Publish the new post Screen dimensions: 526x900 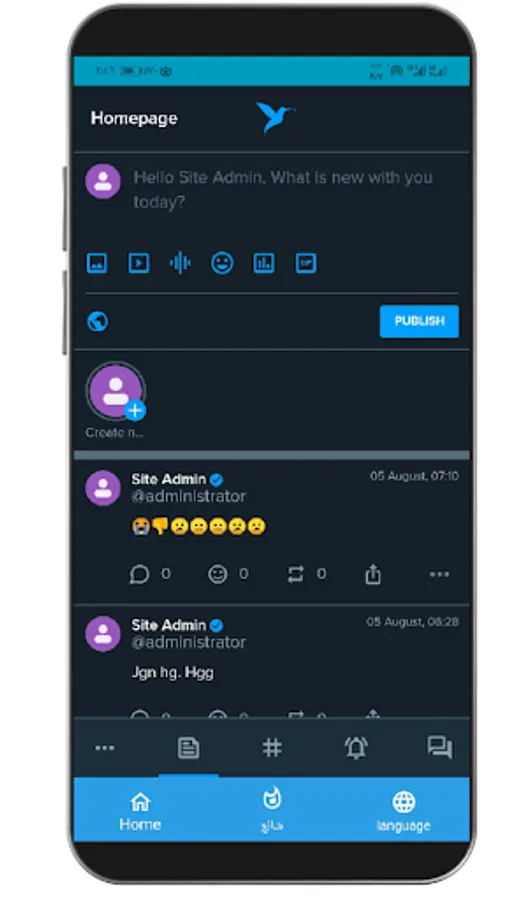pyautogui.click(x=419, y=321)
